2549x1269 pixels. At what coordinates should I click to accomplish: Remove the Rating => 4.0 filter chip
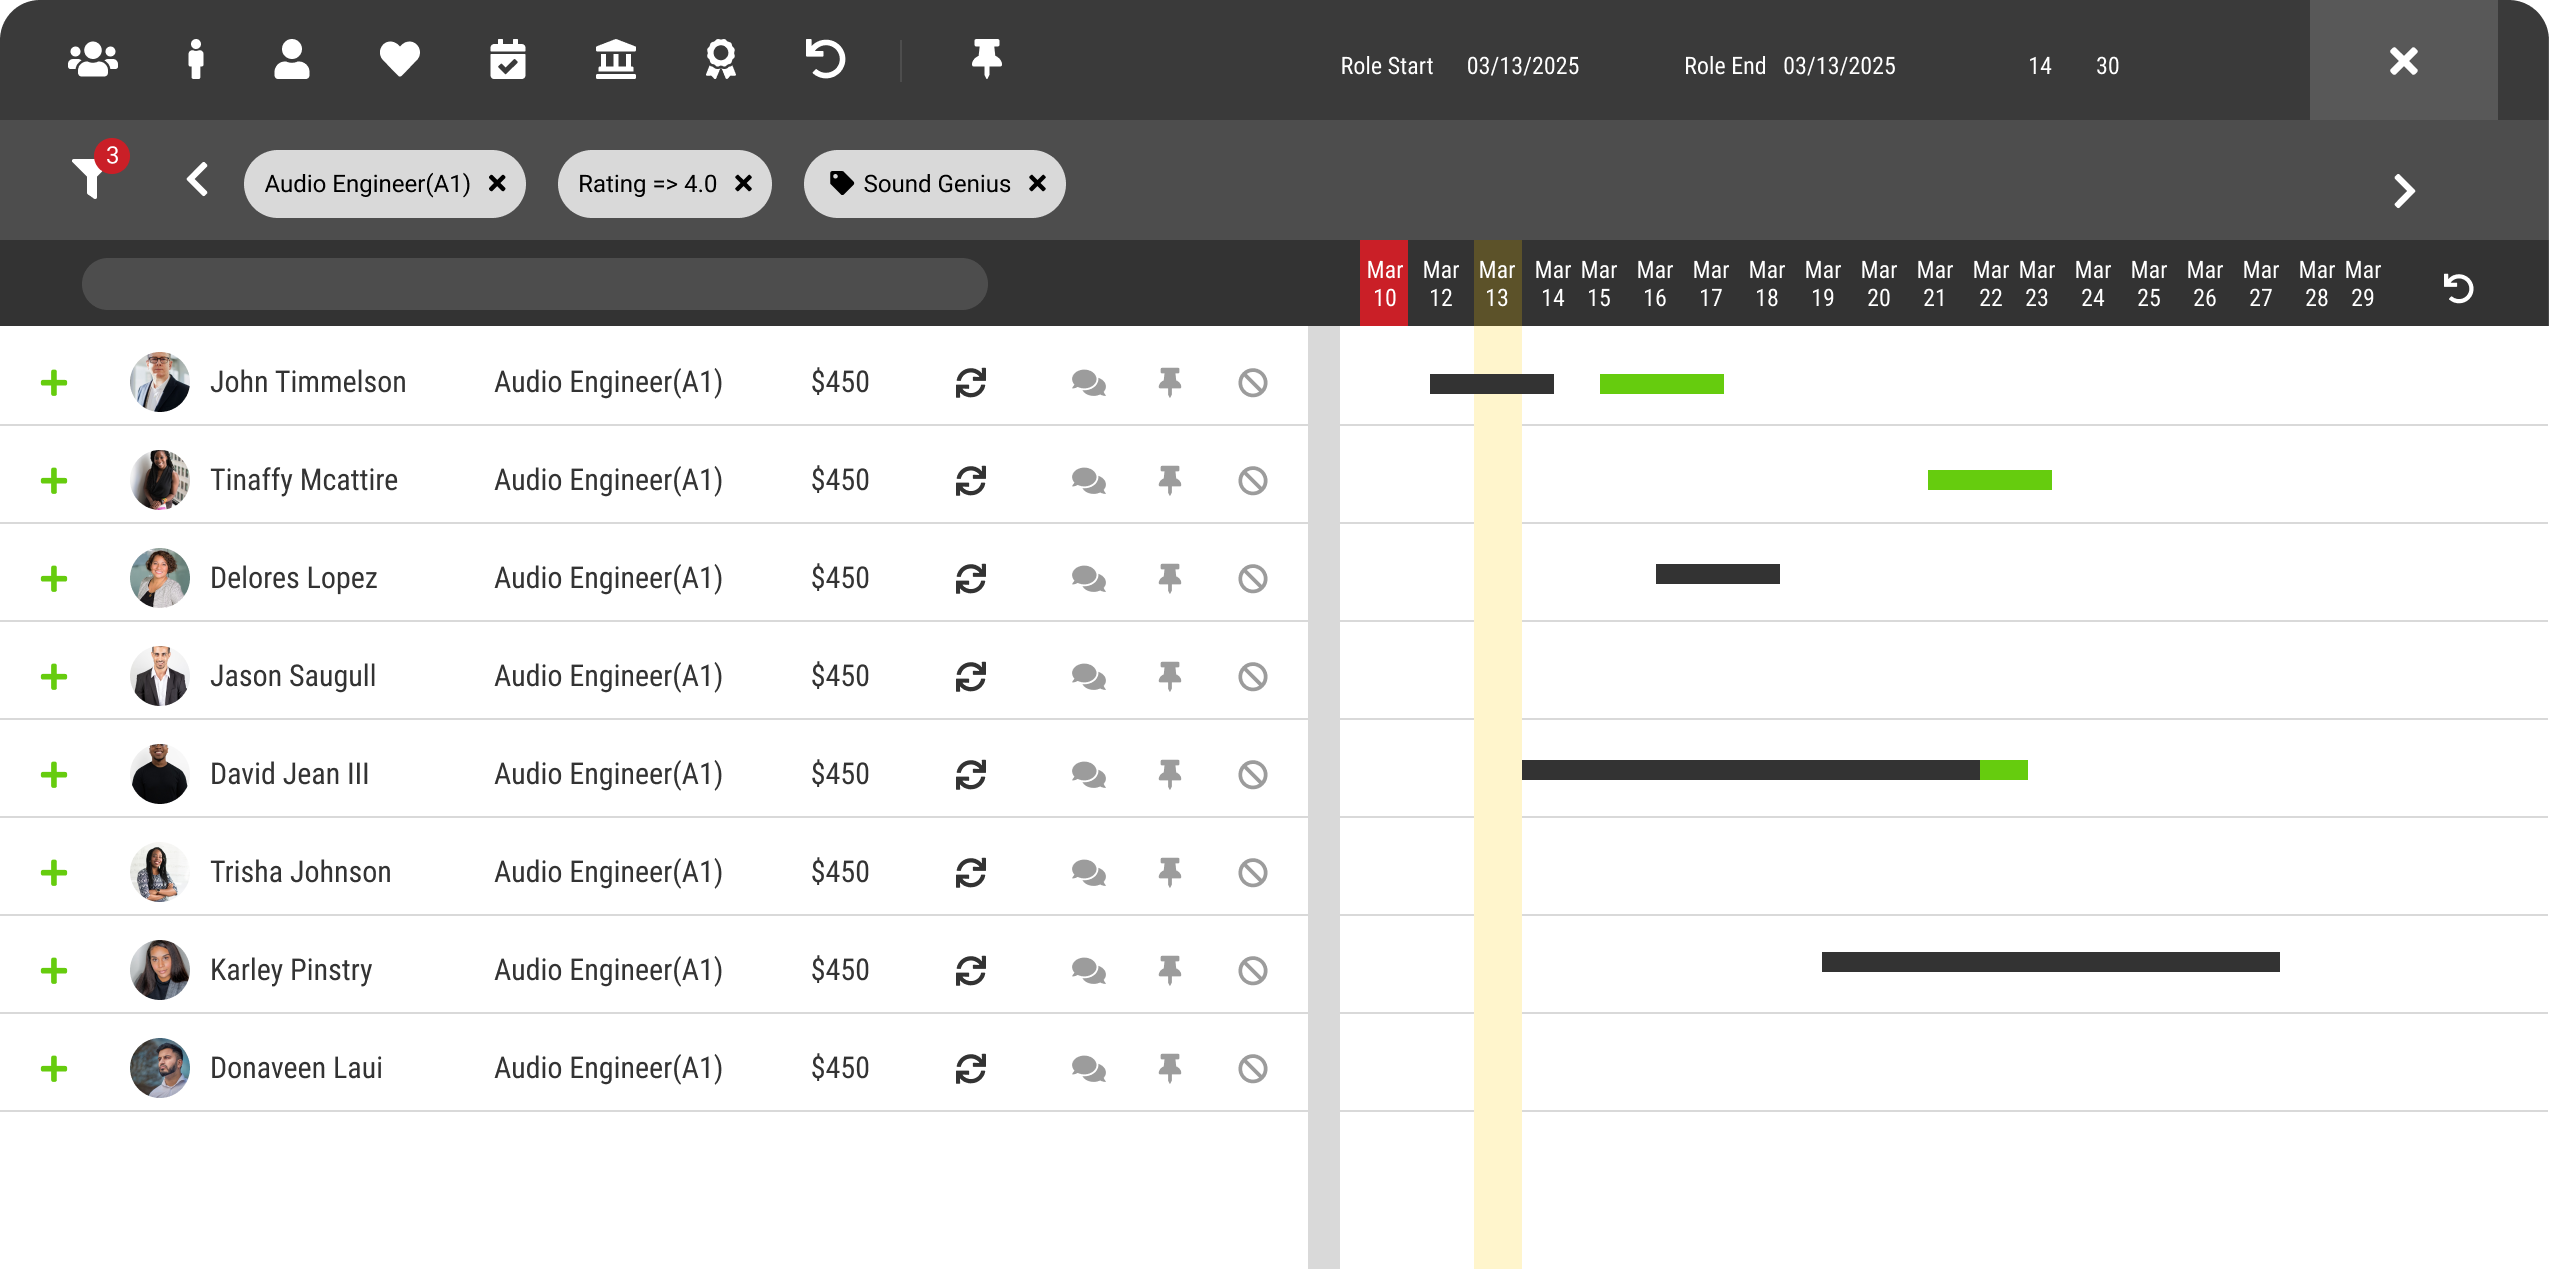(743, 184)
